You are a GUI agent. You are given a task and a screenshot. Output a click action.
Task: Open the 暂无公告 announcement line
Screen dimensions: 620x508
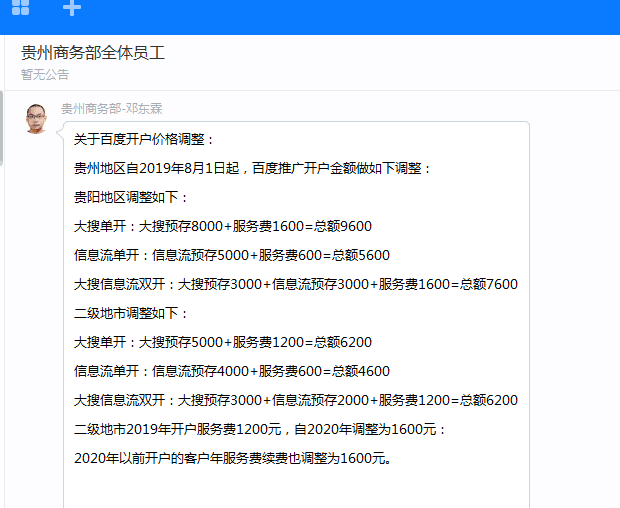point(45,74)
